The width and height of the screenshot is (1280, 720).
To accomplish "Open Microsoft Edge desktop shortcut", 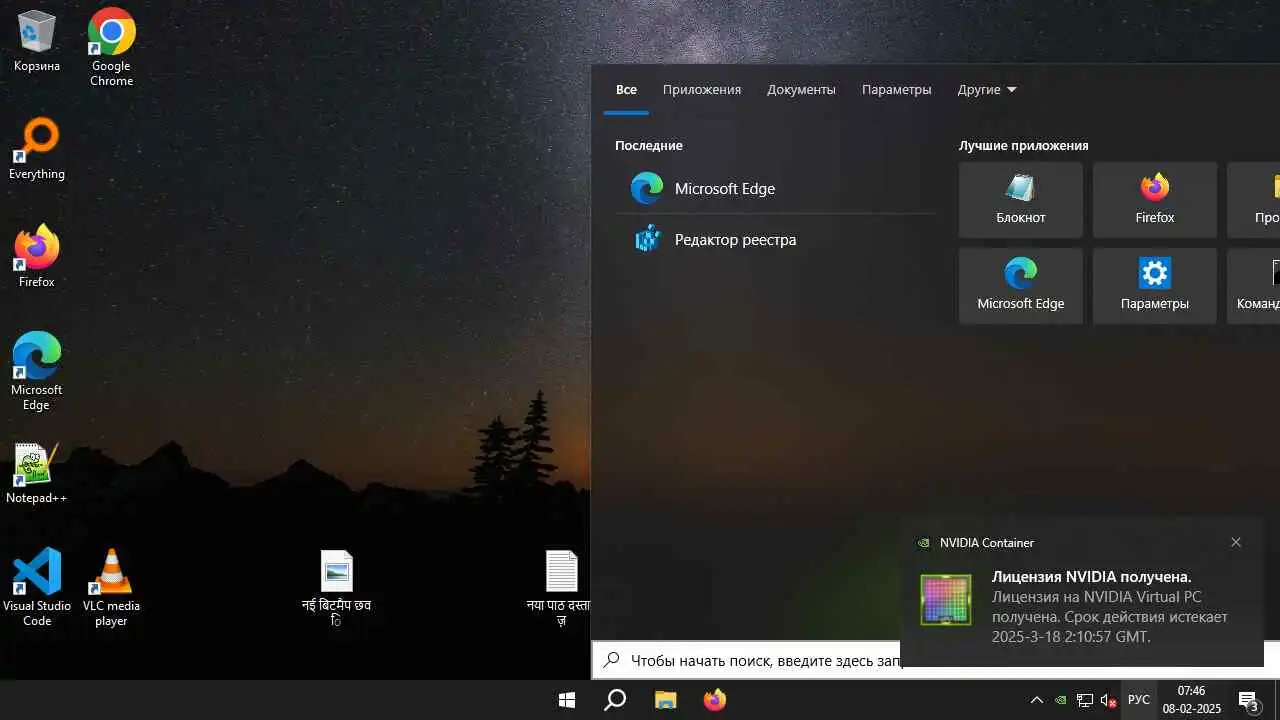I will (37, 371).
